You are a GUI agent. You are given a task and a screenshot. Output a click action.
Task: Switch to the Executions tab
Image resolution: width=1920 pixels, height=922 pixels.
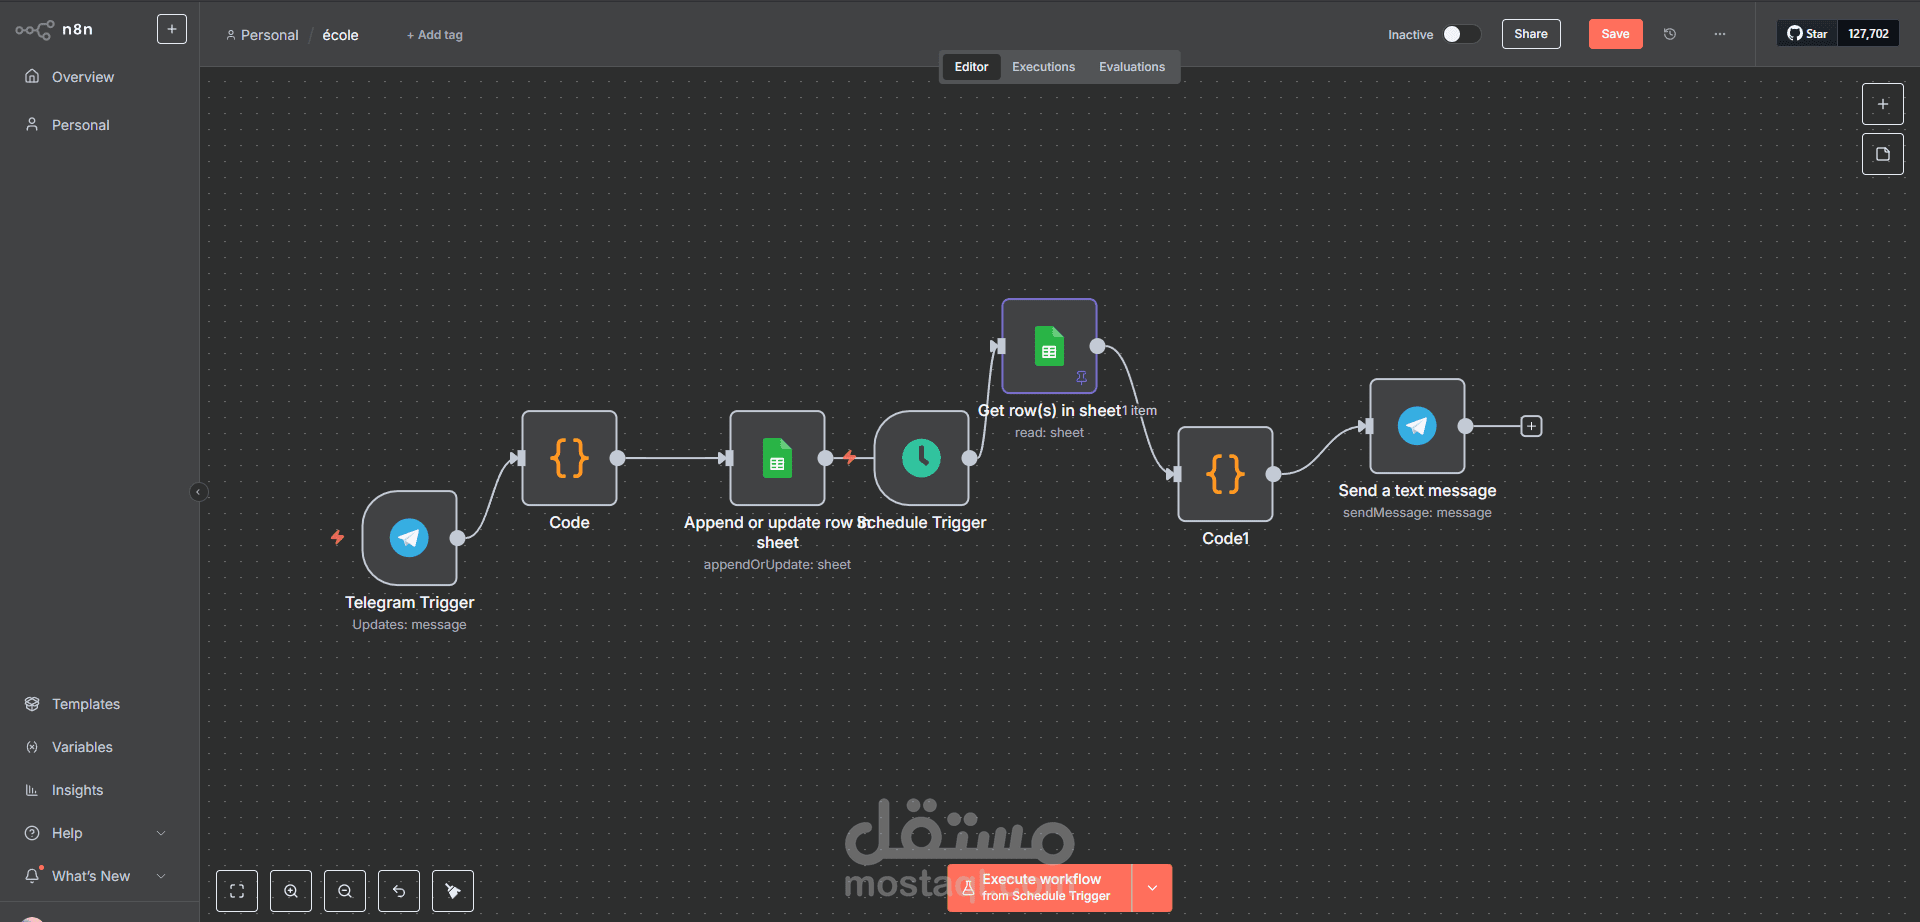tap(1043, 67)
